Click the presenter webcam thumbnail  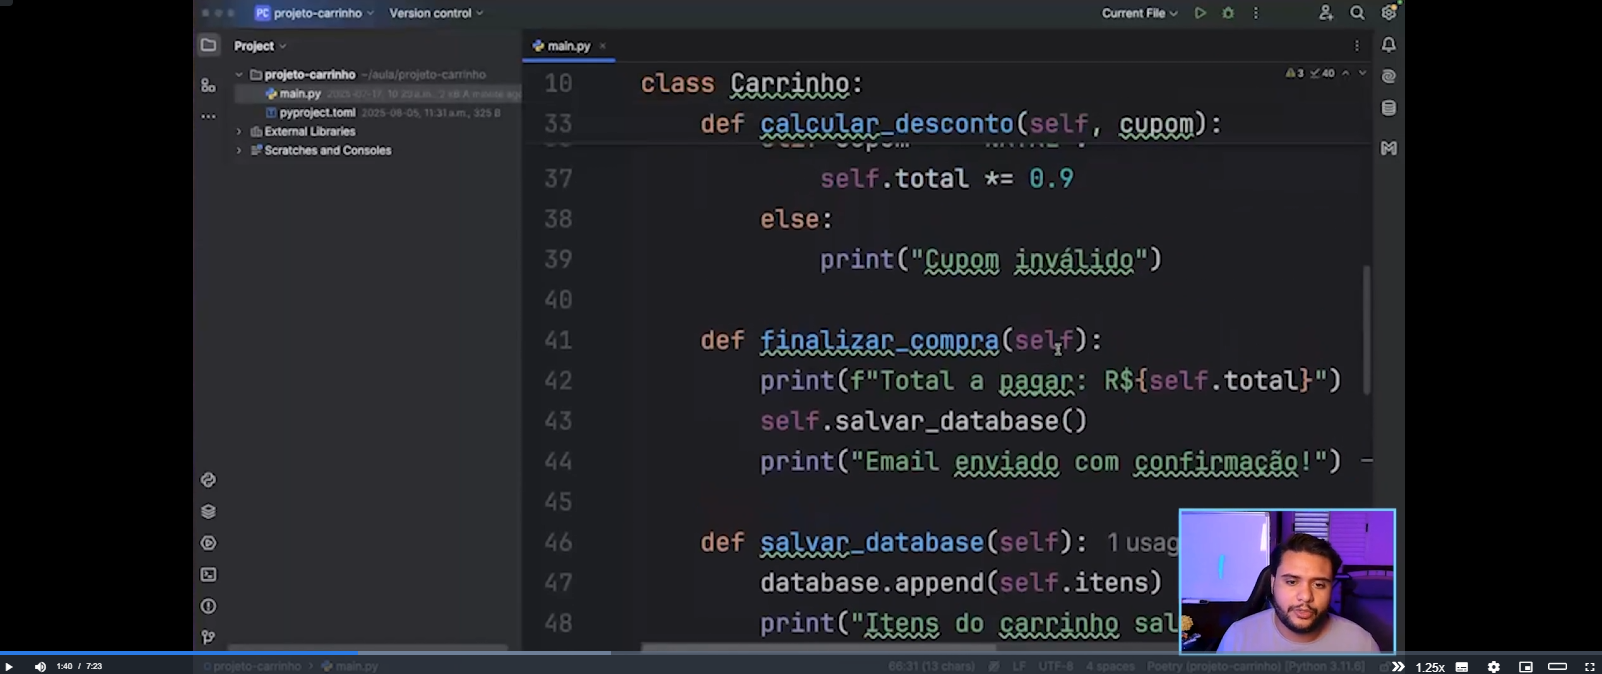[1287, 581]
